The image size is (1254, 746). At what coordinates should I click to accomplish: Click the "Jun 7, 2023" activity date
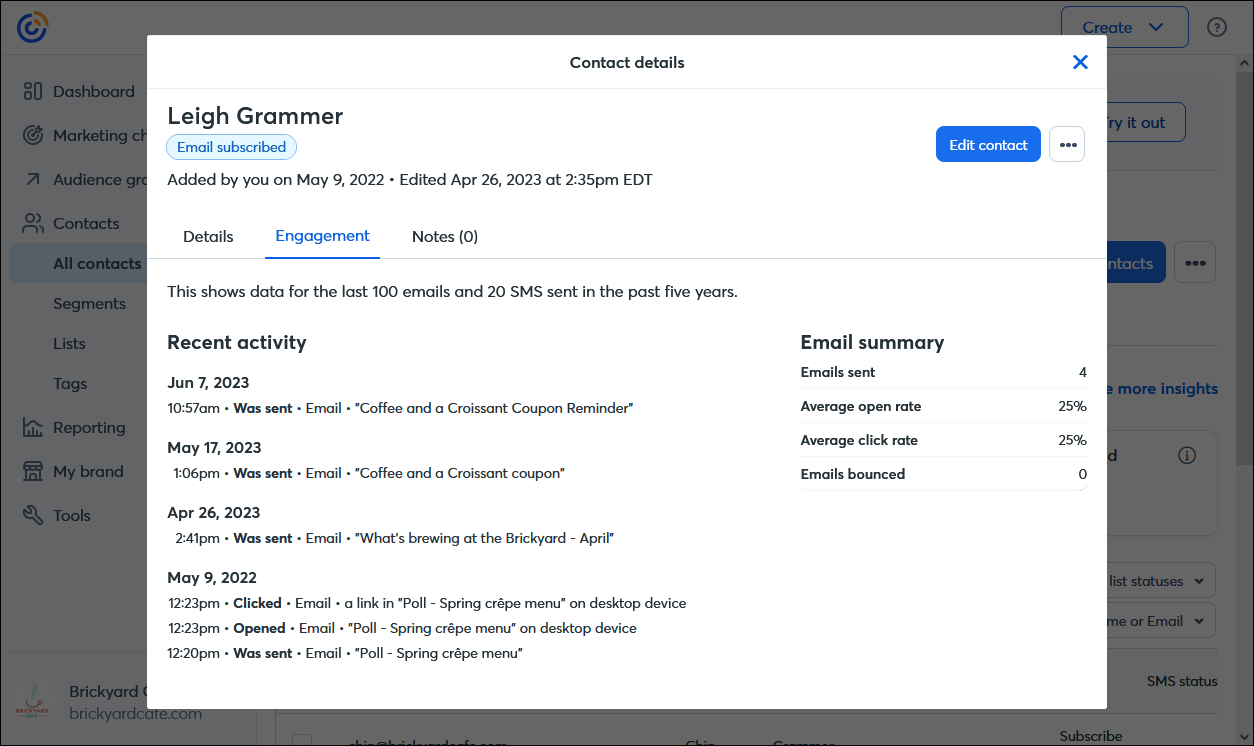point(208,382)
